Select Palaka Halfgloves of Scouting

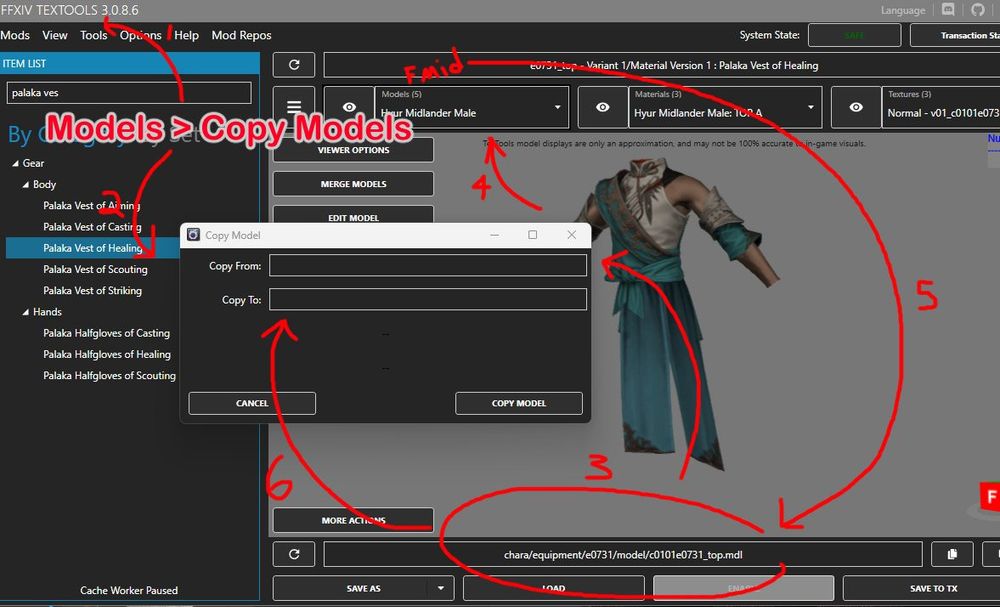110,376
